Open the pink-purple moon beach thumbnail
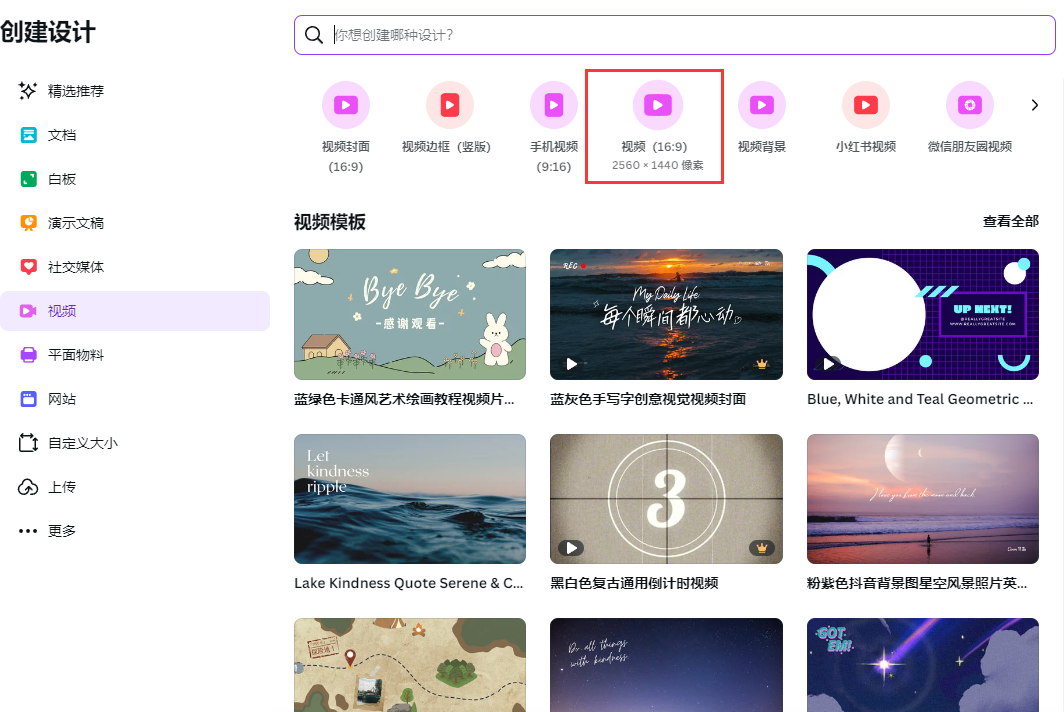Image resolution: width=1064 pixels, height=712 pixels. tap(923, 499)
